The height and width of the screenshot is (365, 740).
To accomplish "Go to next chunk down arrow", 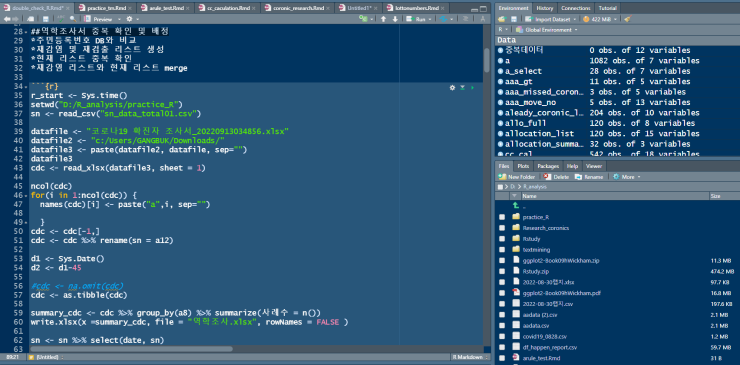I will [x=395, y=19].
